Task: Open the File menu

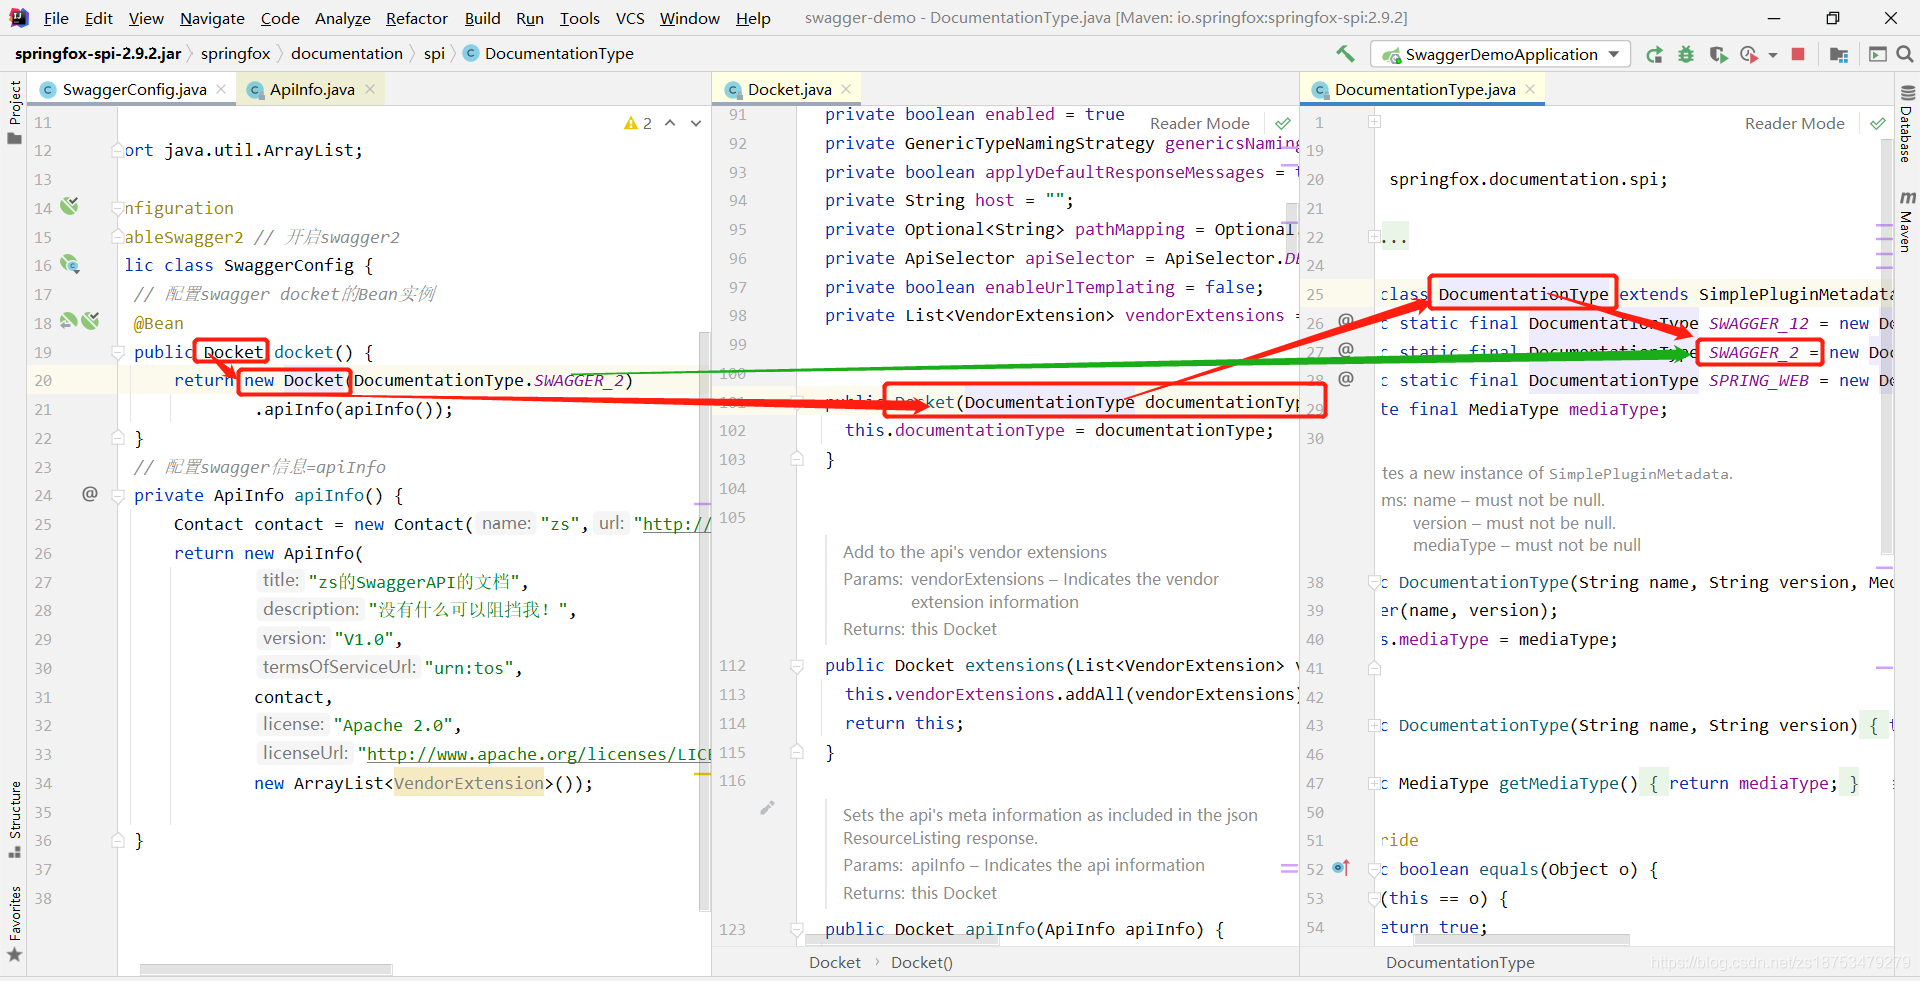Action: 56,18
